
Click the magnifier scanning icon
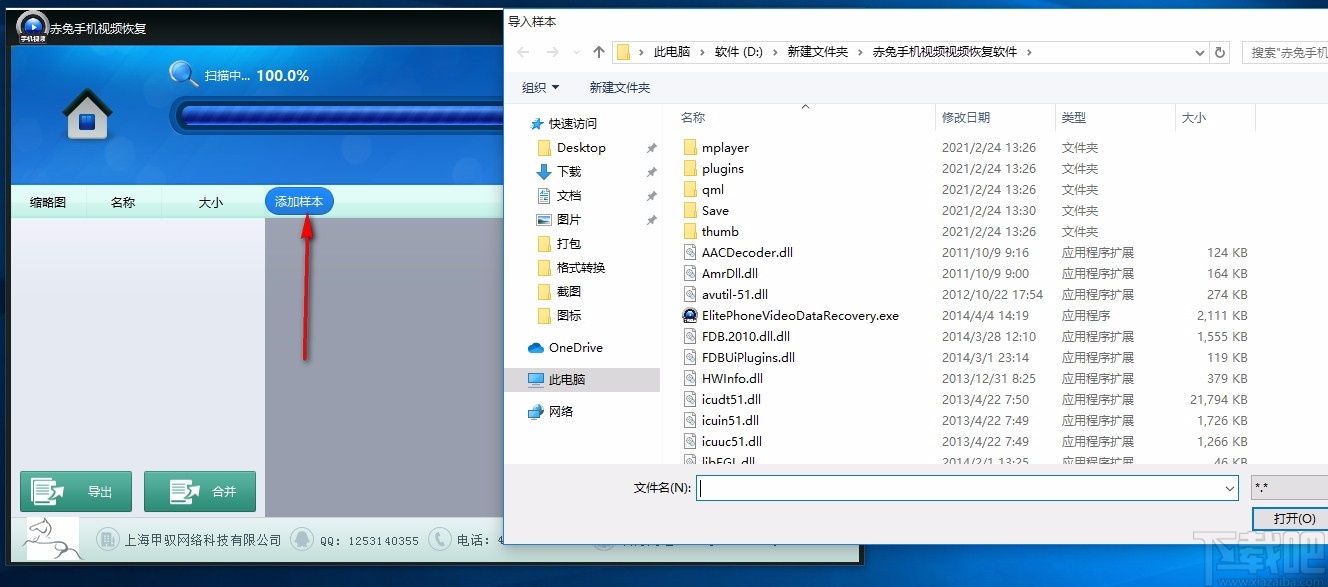pos(184,74)
